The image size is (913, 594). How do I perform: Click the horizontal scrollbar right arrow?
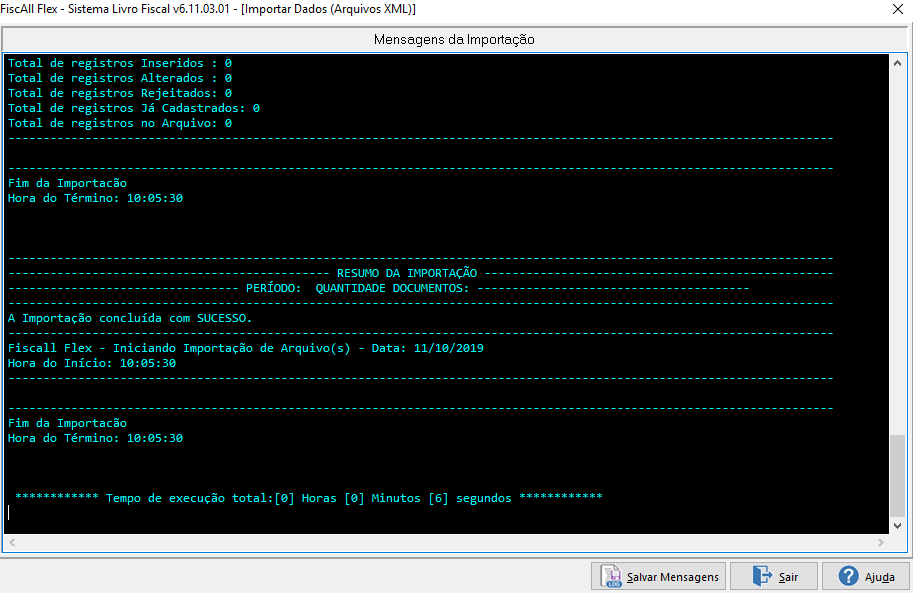pos(881,542)
